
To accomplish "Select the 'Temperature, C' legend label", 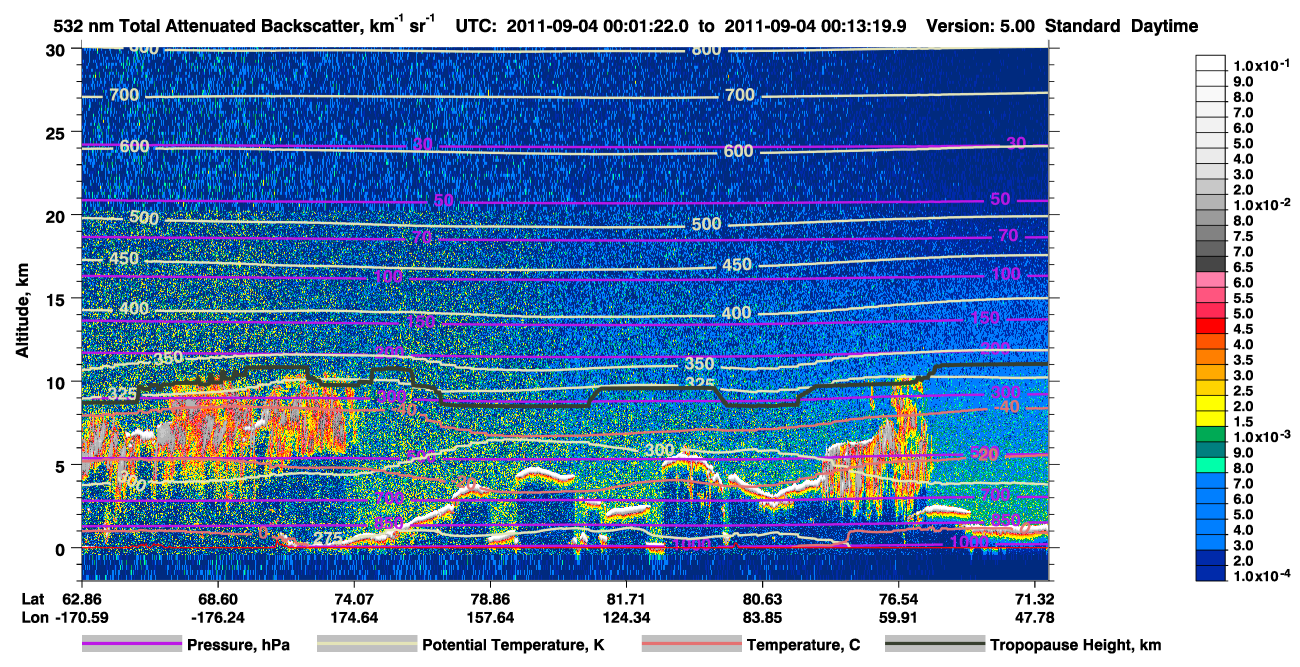I will click(x=803, y=646).
